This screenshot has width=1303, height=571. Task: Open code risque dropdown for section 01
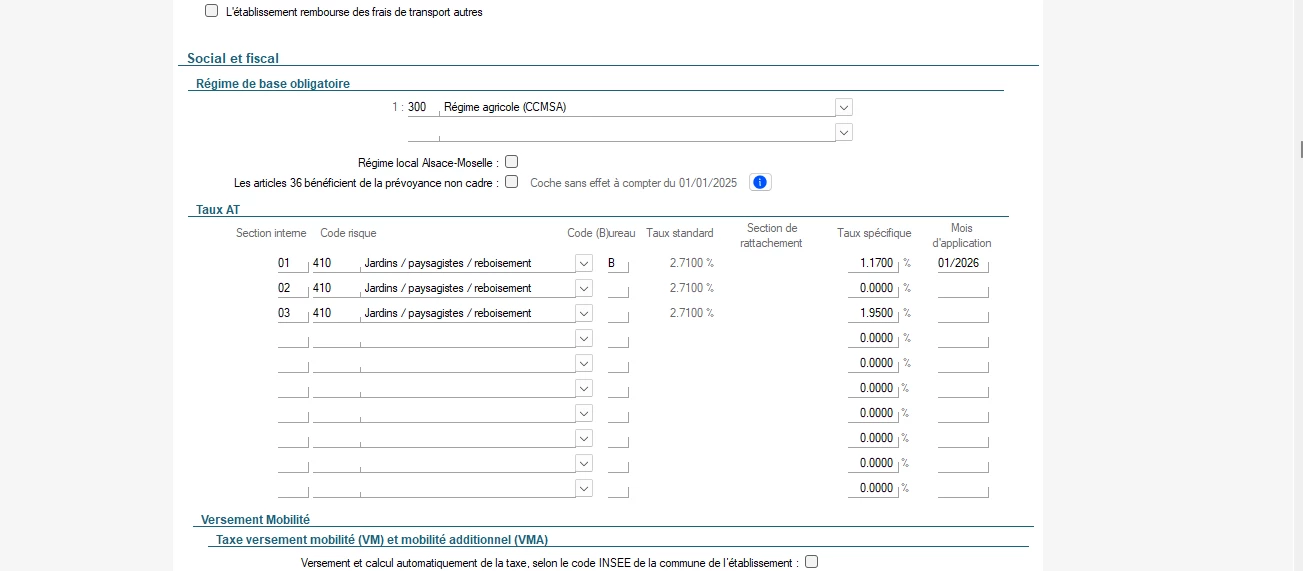point(584,263)
